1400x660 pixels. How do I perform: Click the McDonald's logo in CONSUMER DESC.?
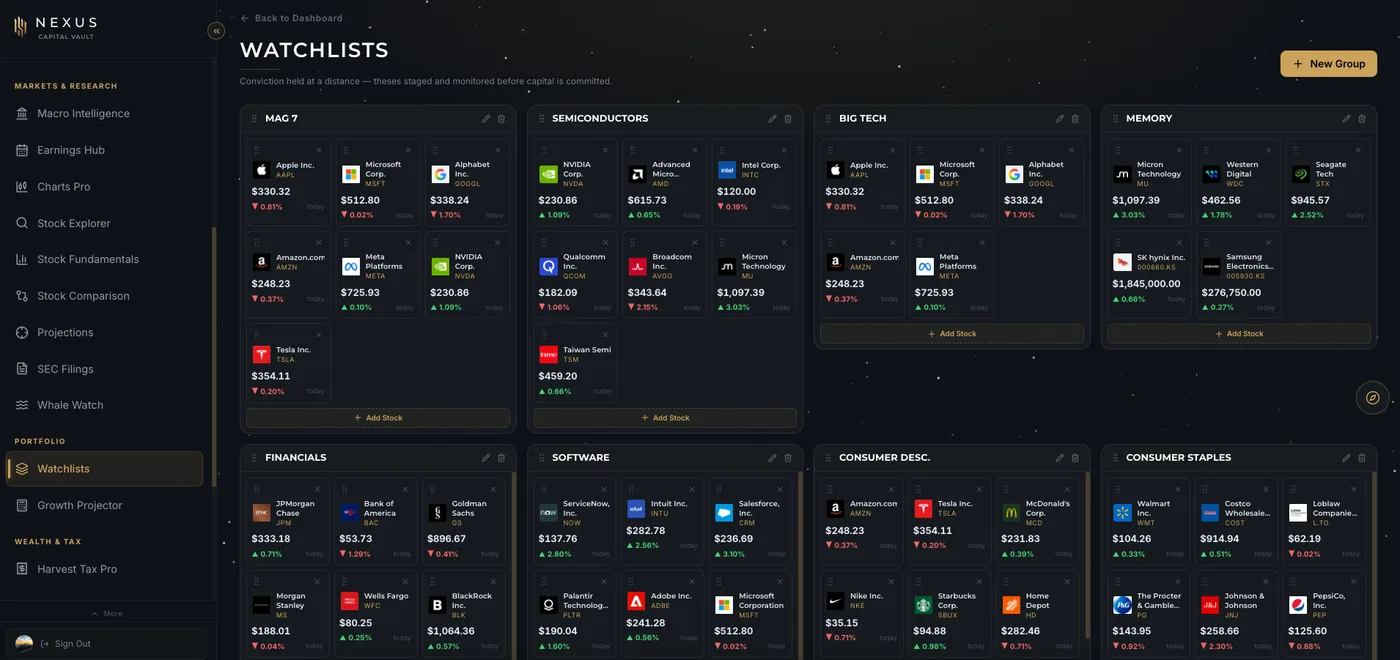pyautogui.click(x=1012, y=513)
